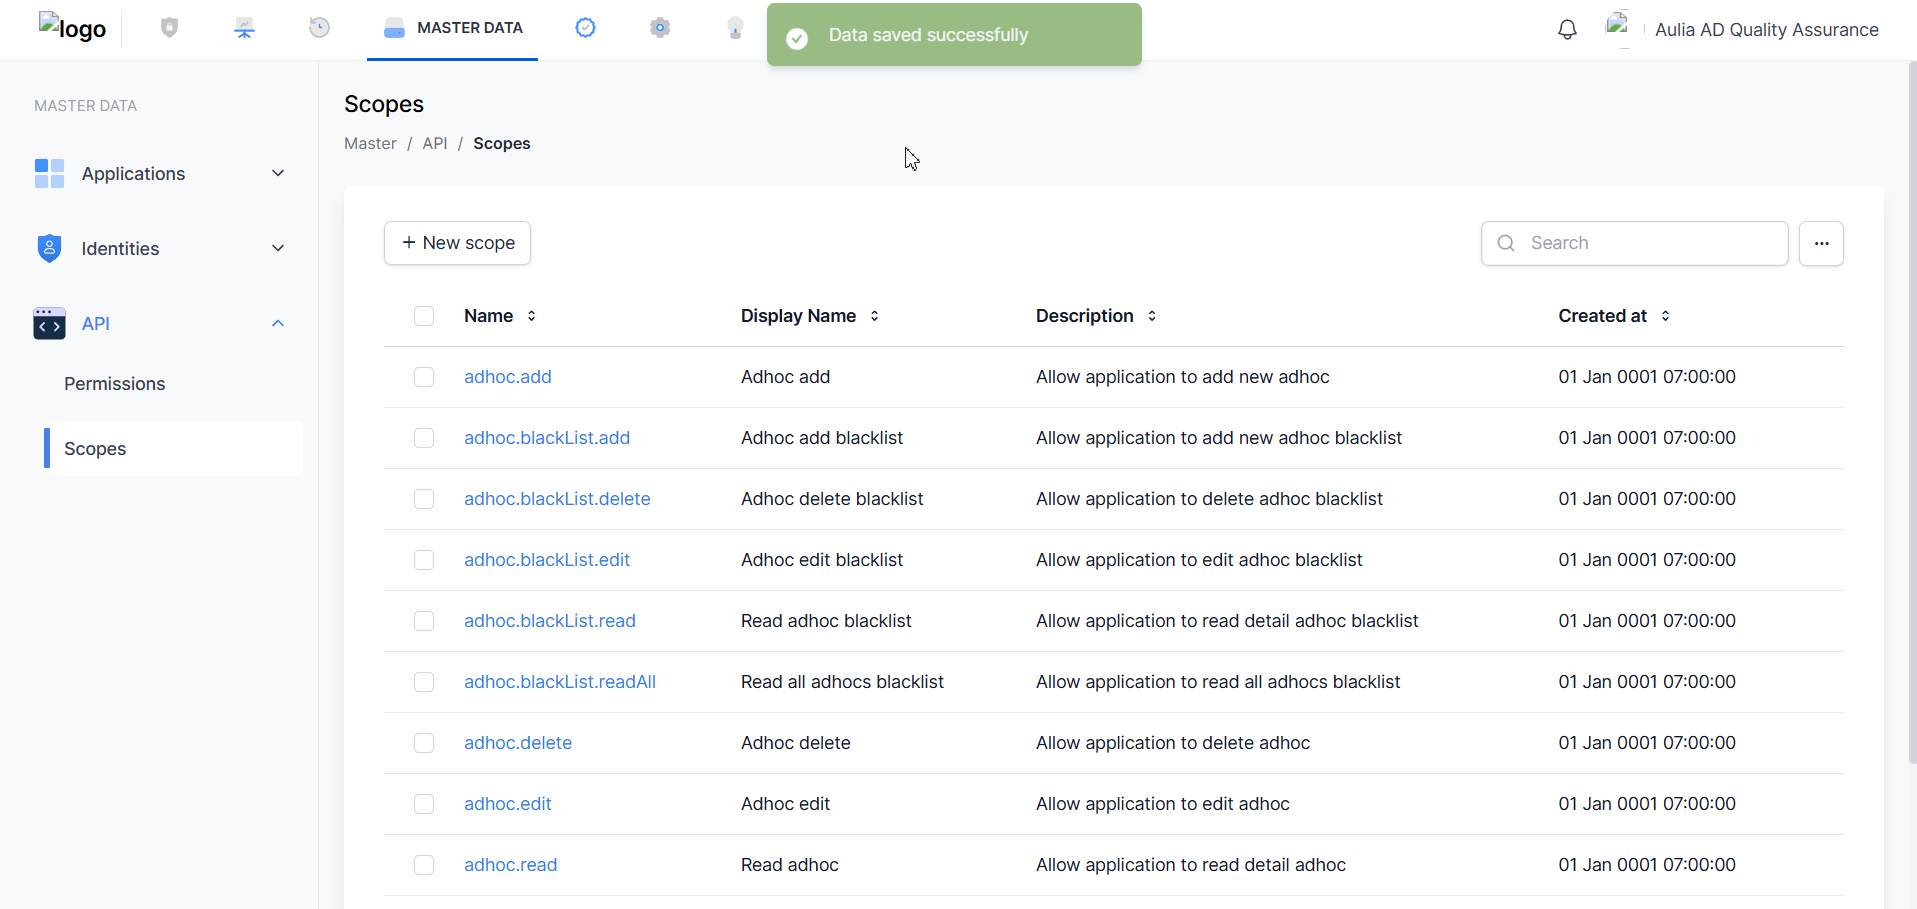
Task: Open the MASTER DATA tab
Action: (453, 28)
